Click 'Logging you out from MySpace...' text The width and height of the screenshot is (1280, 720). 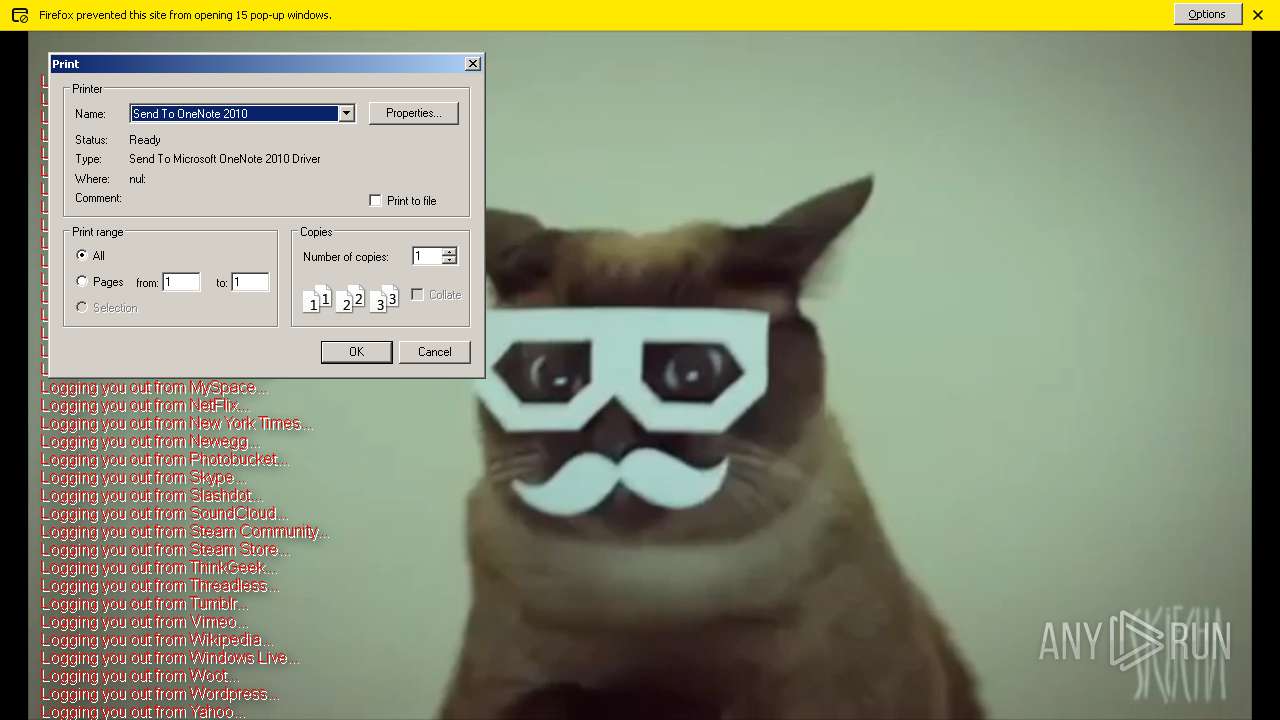[x=155, y=387]
